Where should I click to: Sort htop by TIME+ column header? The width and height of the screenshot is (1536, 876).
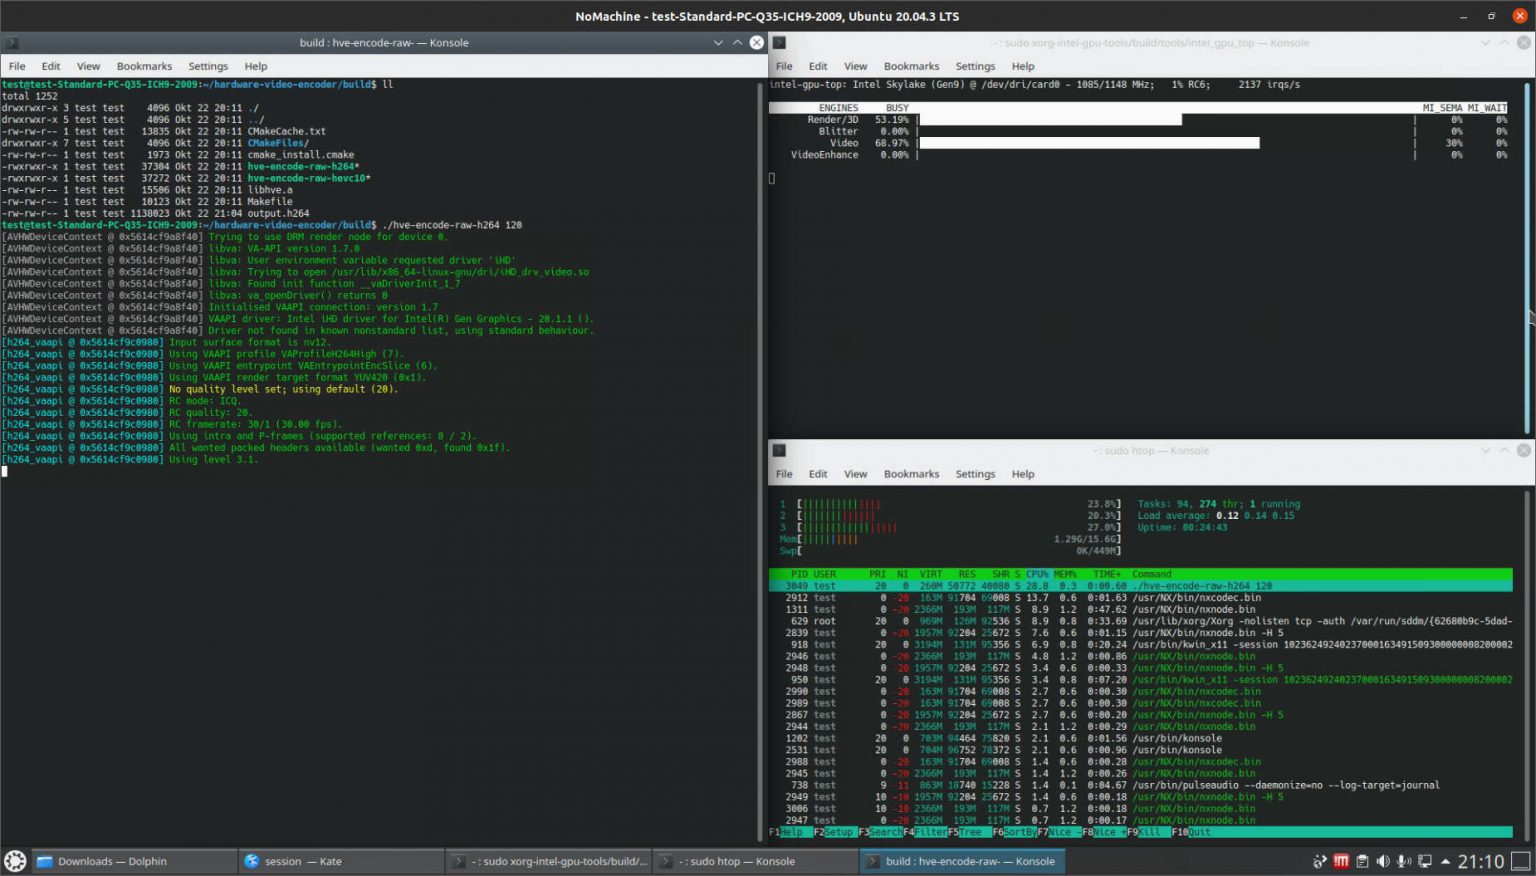pyautogui.click(x=1108, y=574)
